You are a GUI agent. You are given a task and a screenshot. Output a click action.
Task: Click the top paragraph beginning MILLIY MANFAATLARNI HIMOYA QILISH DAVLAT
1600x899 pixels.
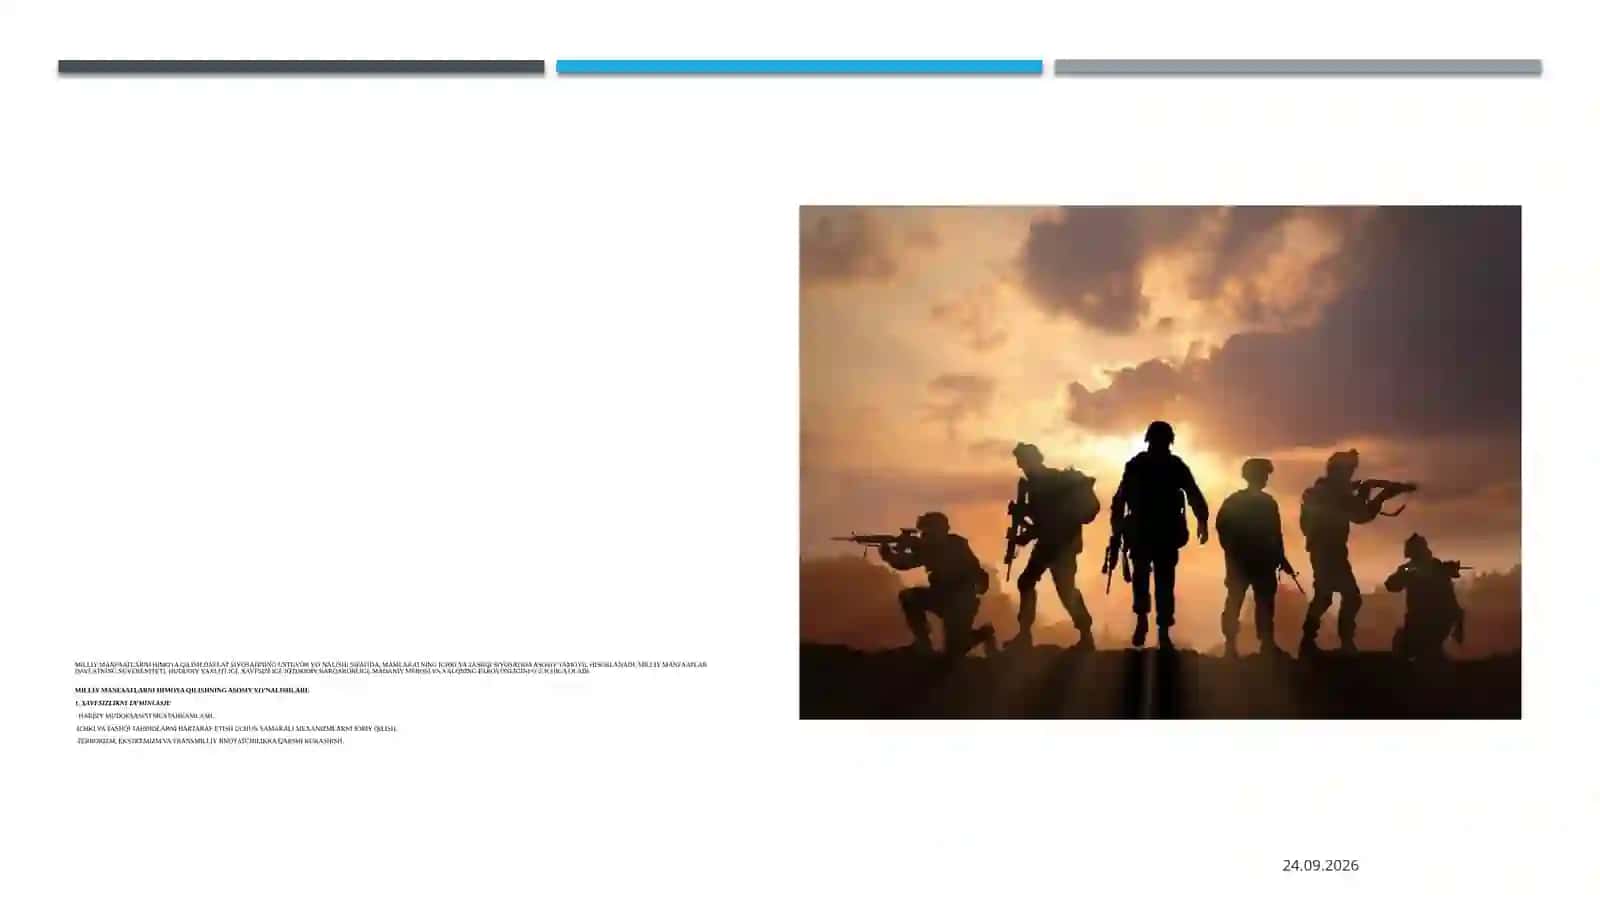point(391,667)
